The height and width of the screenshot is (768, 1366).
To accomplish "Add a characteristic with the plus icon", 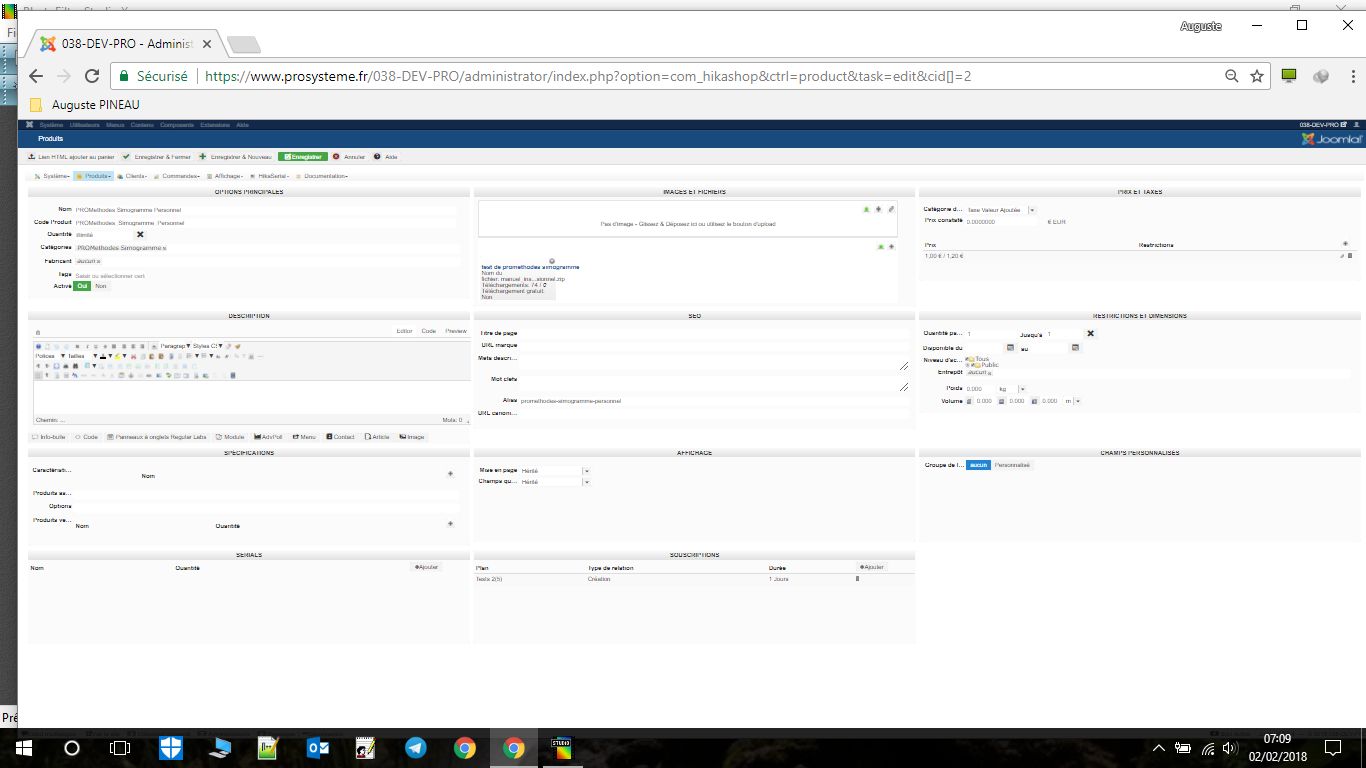I will click(x=450, y=473).
